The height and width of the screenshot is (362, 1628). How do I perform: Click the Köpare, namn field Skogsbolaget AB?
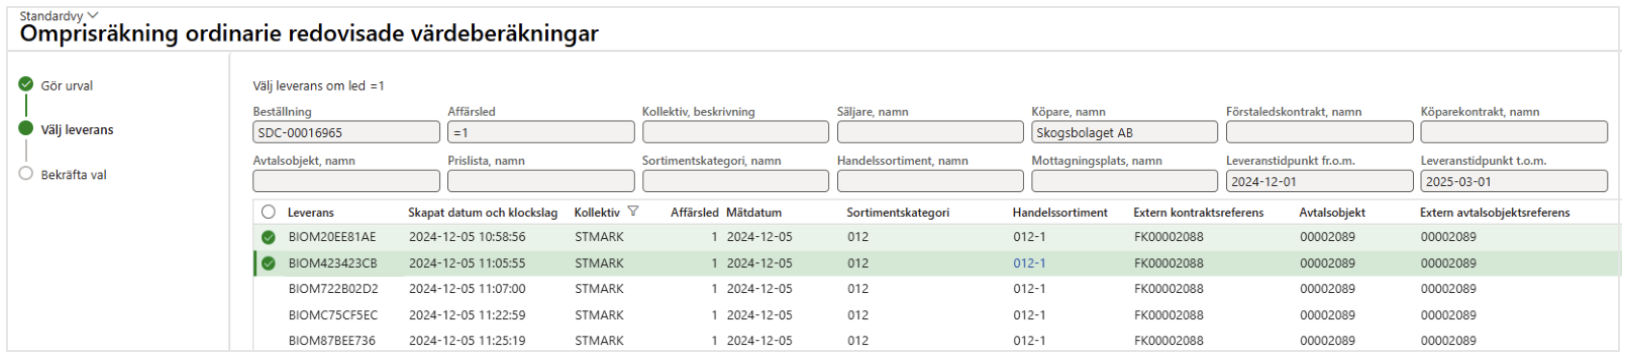[x=1124, y=132]
